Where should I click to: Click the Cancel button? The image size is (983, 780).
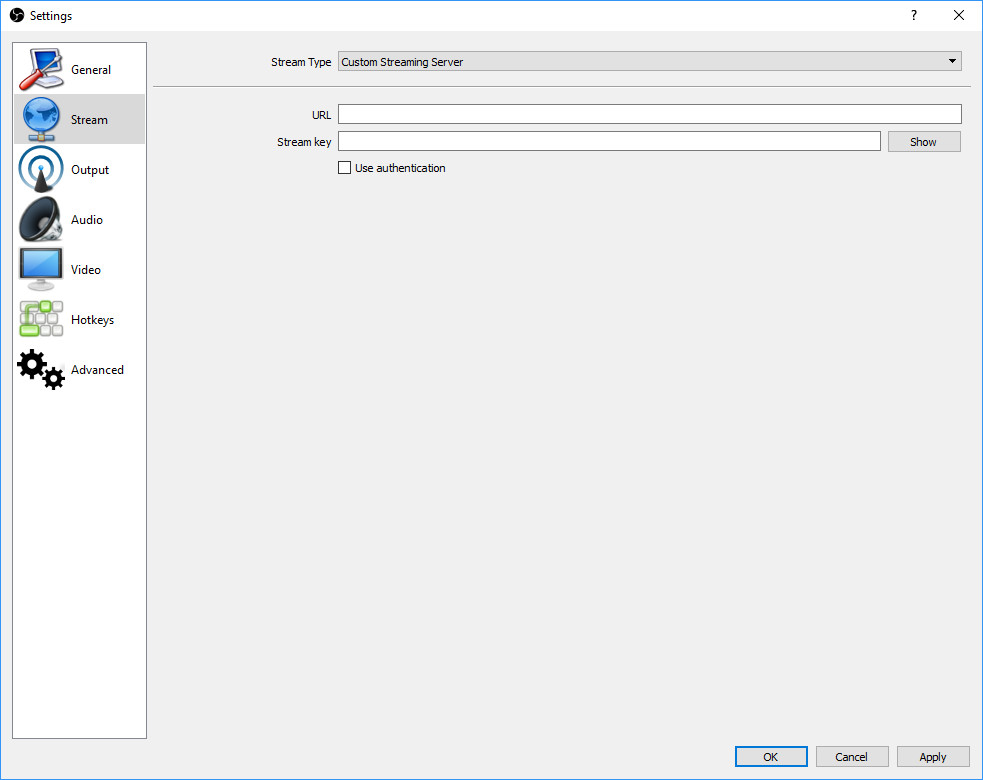pyautogui.click(x=852, y=757)
